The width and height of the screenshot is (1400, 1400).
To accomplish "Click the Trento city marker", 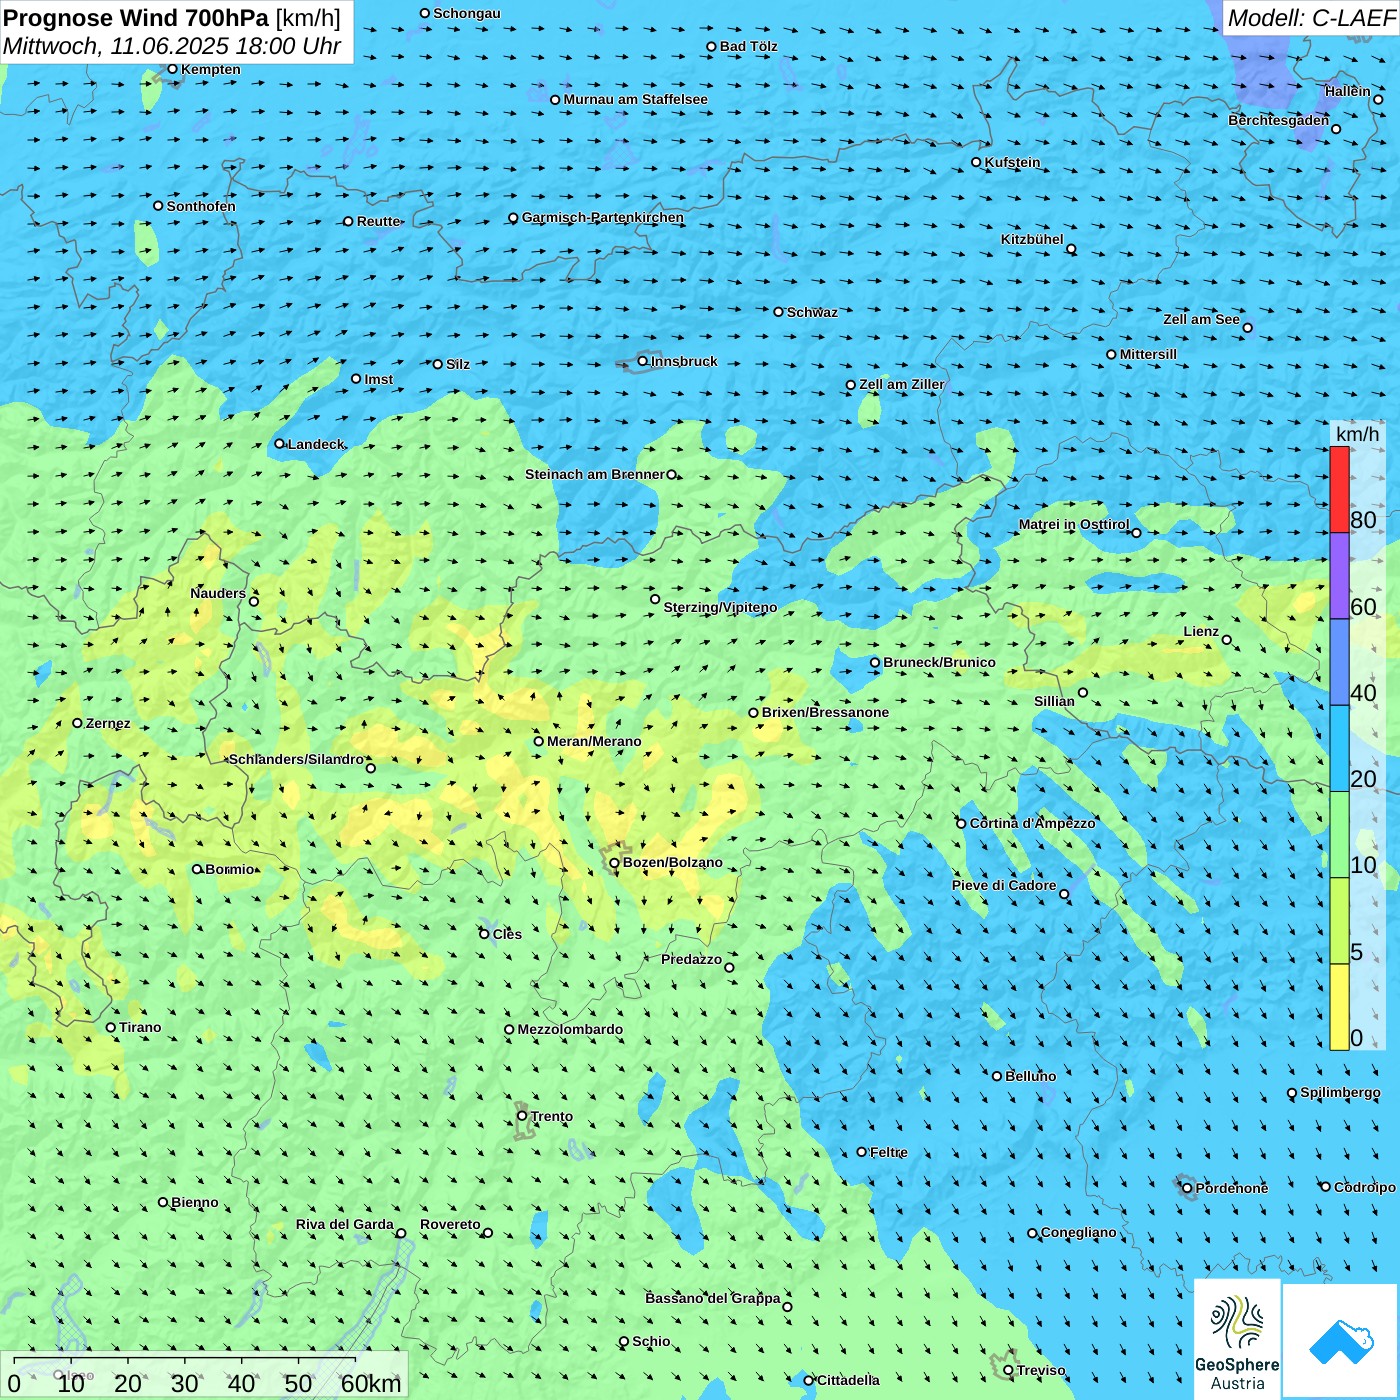I will [x=522, y=1116].
